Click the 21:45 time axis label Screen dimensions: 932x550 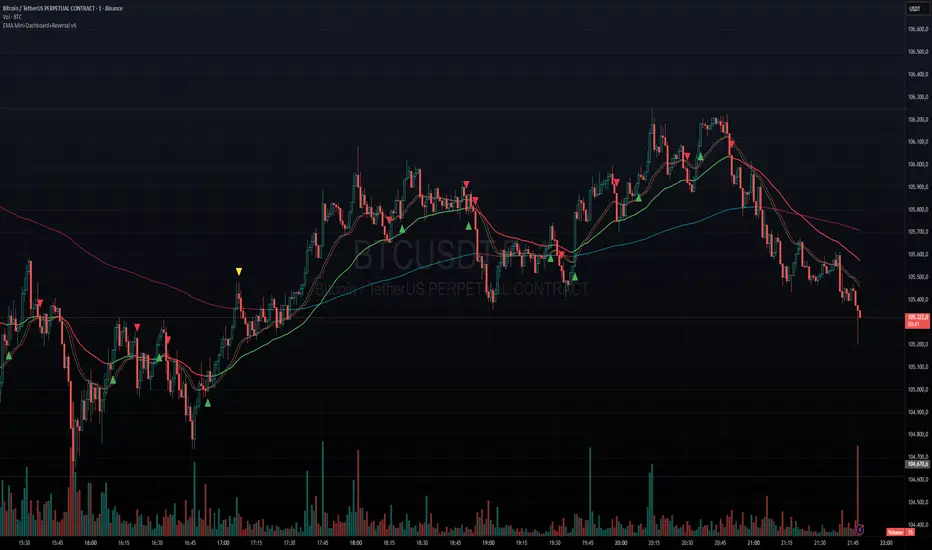click(x=852, y=543)
